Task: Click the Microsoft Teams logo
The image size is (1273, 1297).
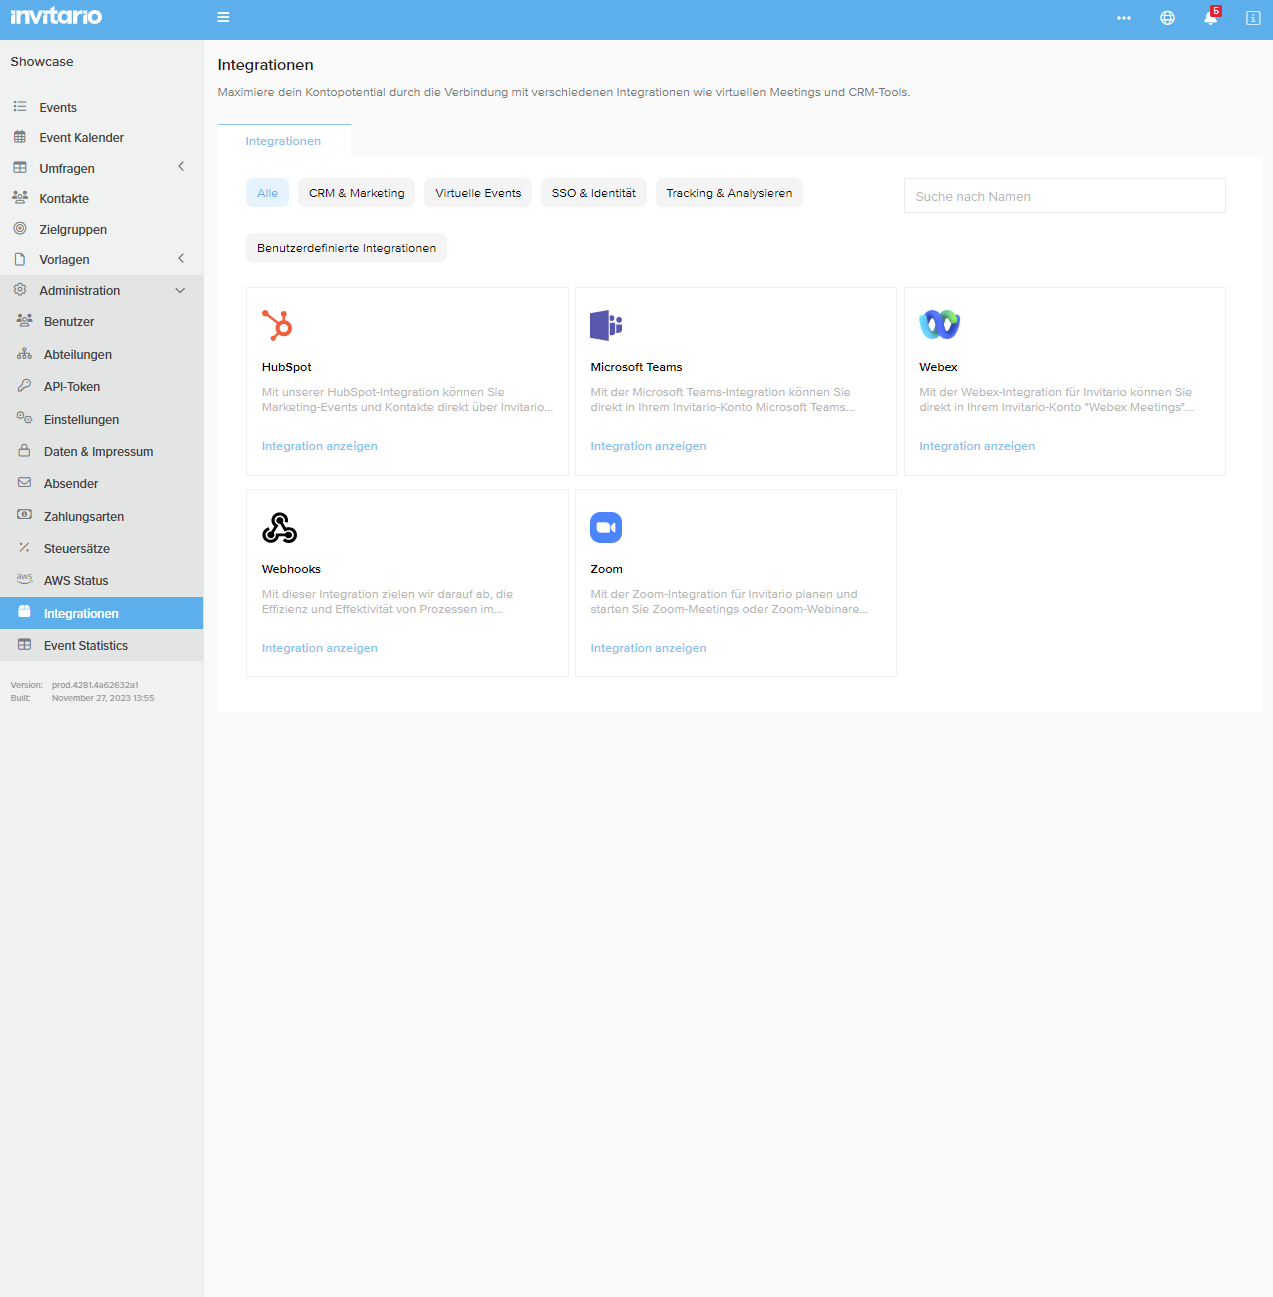Action: [606, 325]
